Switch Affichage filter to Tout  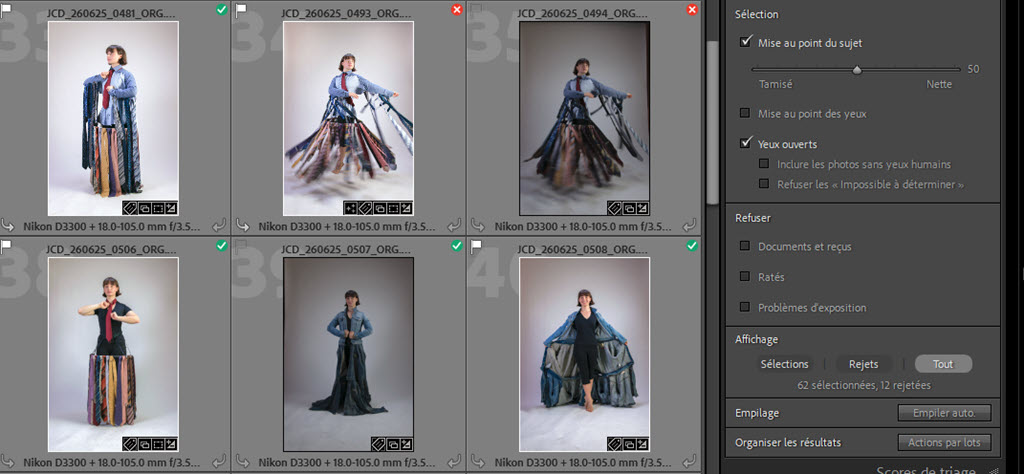[943, 364]
